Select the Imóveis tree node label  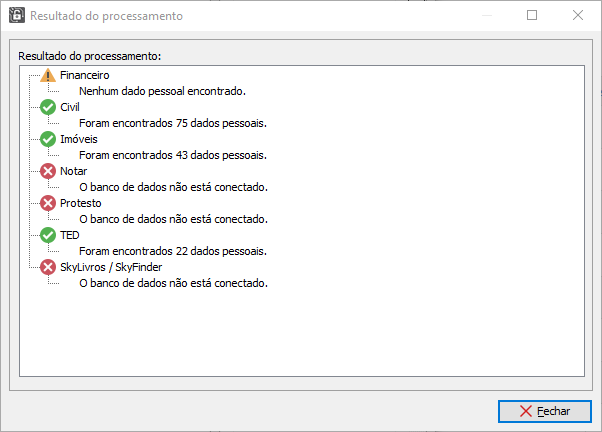point(79,139)
